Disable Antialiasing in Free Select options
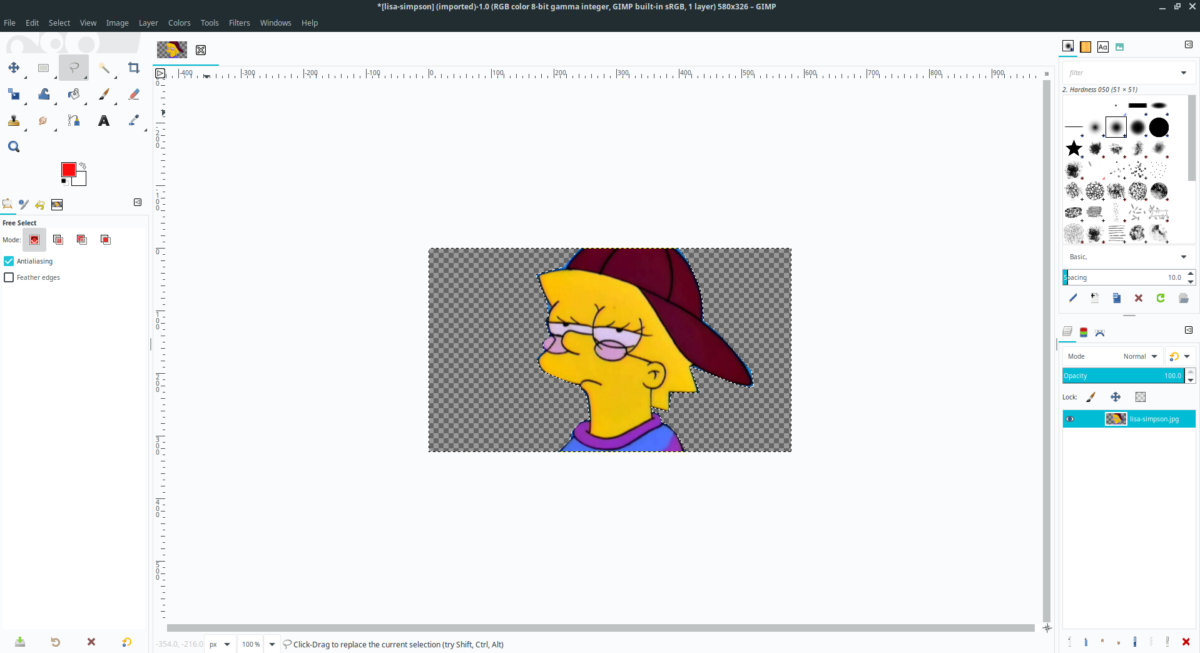Screen dimensions: 1200x653 [9, 260]
